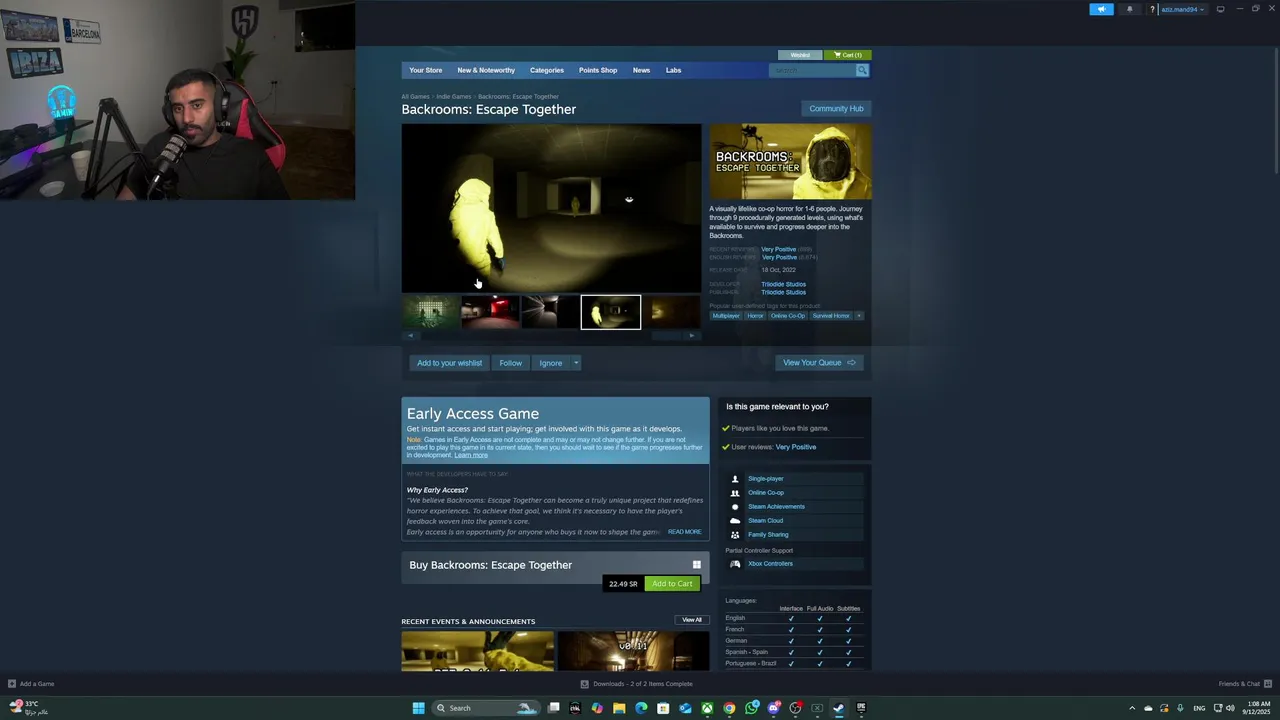This screenshot has width=1280, height=720.
Task: Click the store search magnifier icon
Action: [x=862, y=70]
